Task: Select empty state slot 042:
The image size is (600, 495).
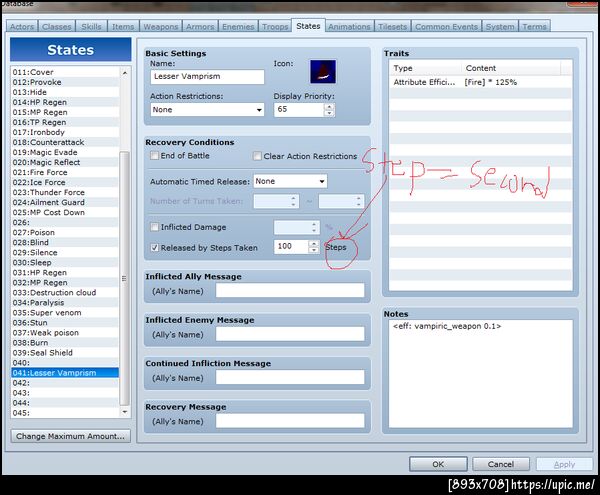Action: click(65, 383)
